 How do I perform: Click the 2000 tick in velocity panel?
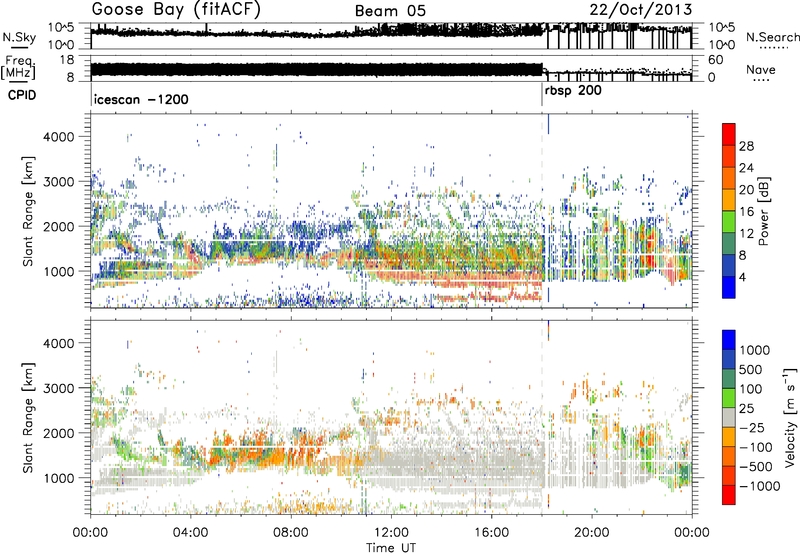click(x=58, y=433)
